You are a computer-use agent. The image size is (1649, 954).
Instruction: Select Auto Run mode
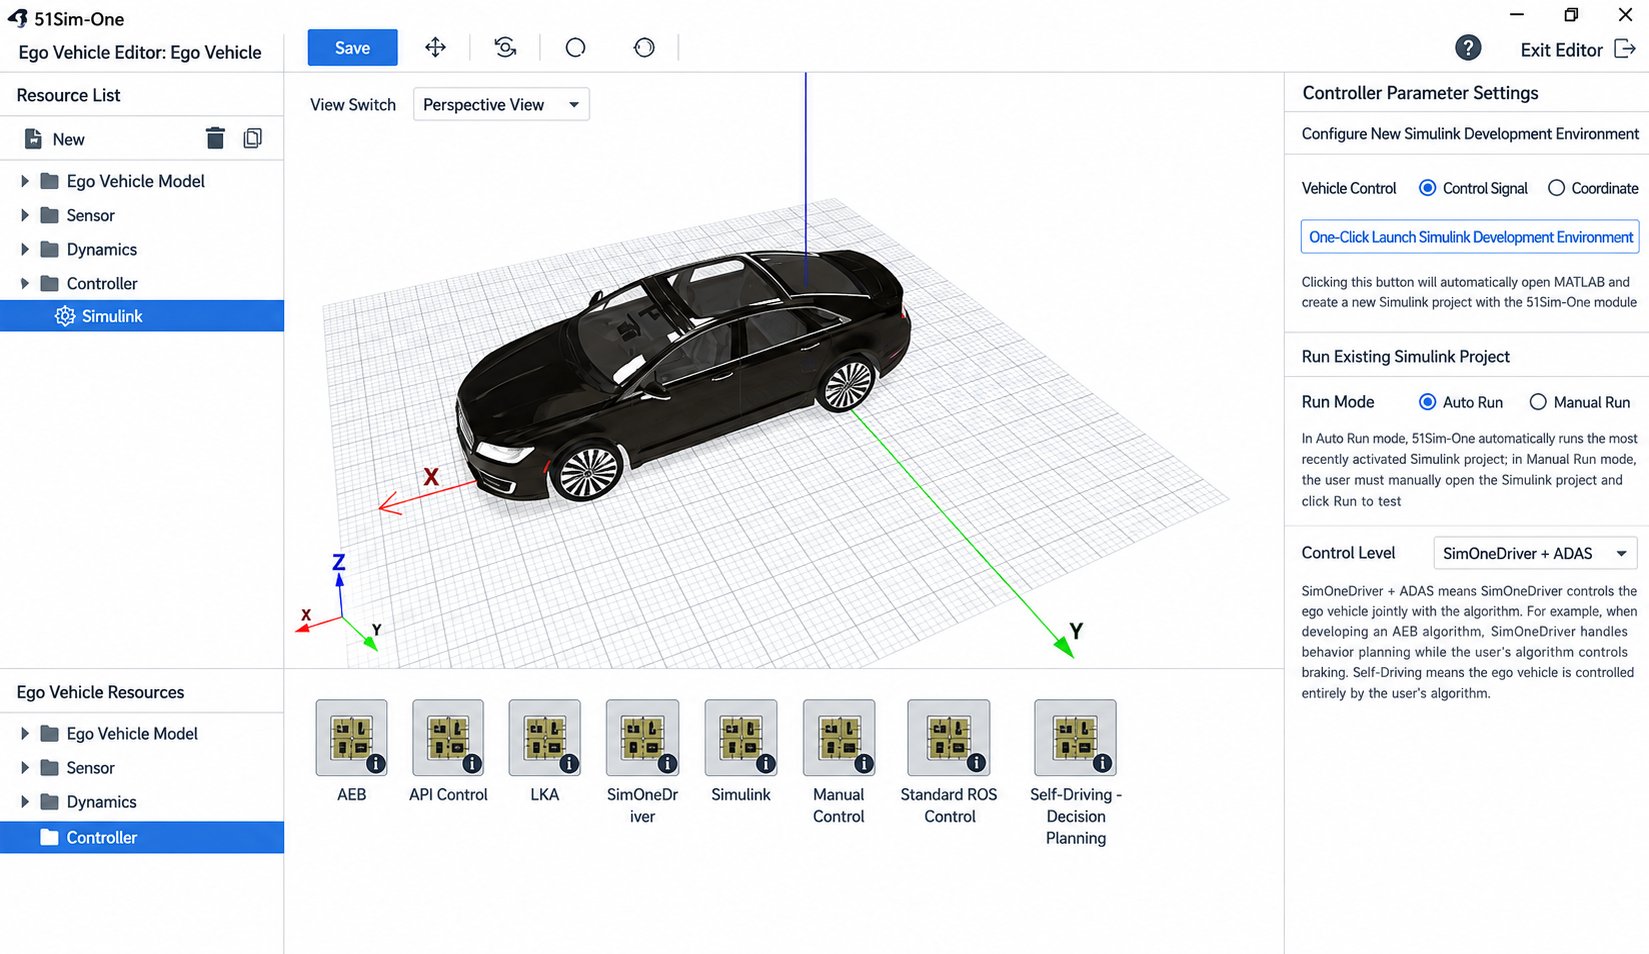point(1428,402)
